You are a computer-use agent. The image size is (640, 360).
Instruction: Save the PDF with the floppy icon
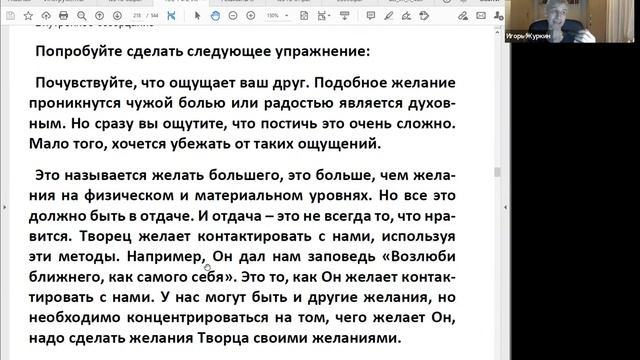tap(11, 16)
